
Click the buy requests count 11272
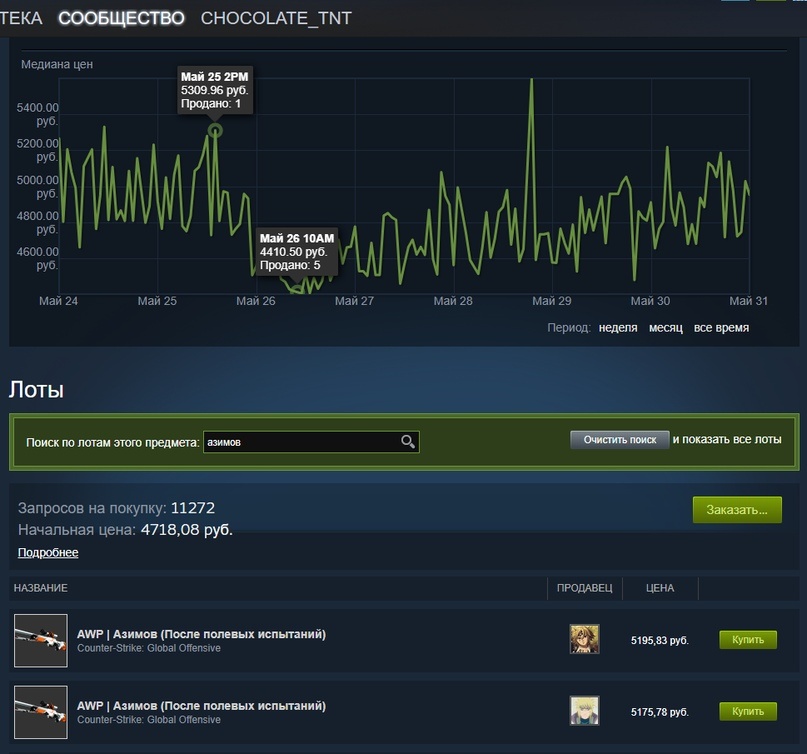pos(192,508)
